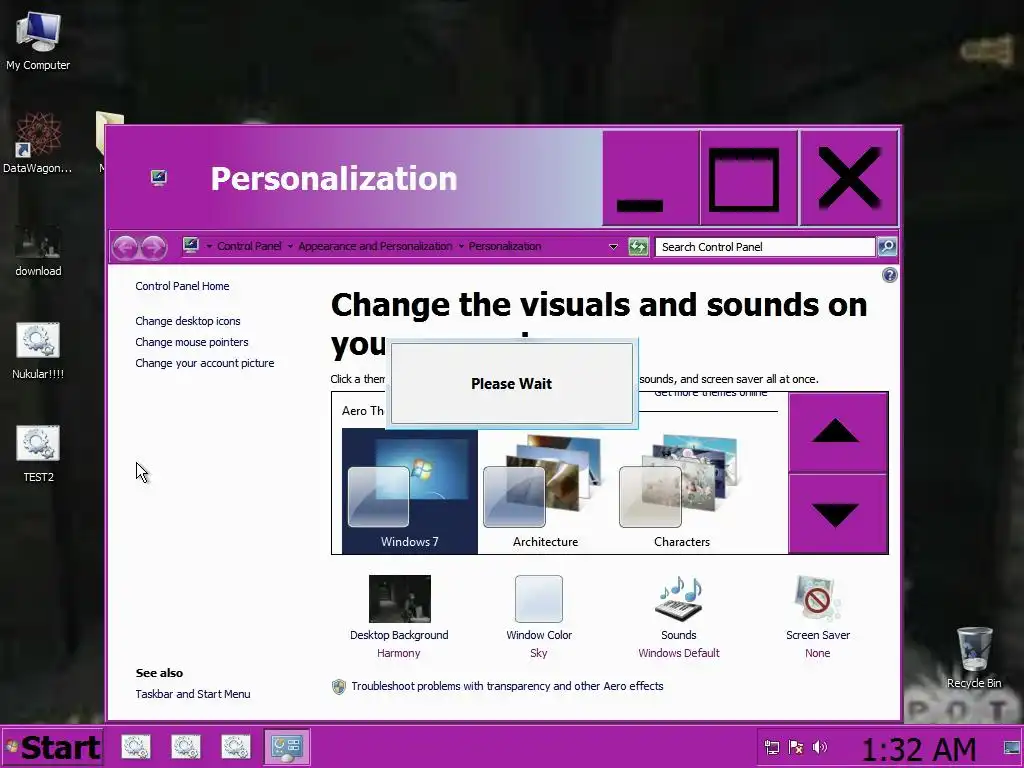Open Window Color settings icon

point(539,599)
